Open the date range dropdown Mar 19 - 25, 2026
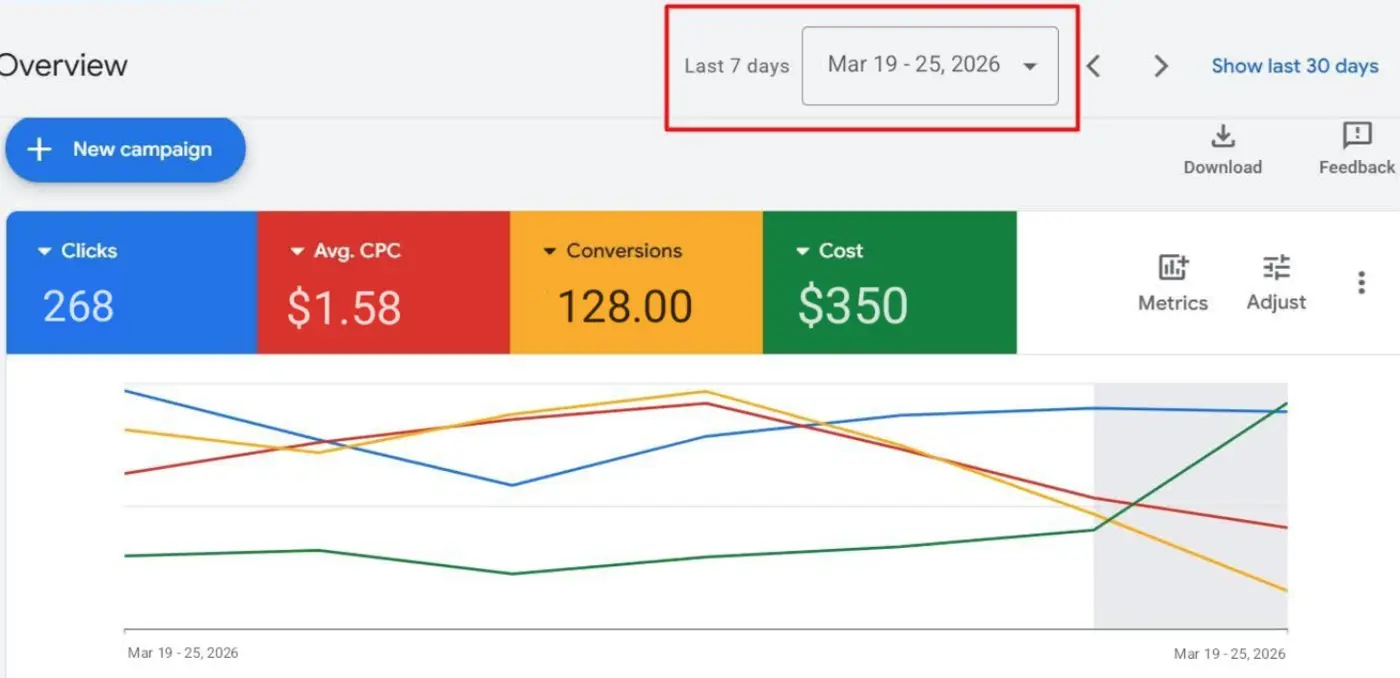Image resolution: width=1400 pixels, height=678 pixels. (x=930, y=66)
